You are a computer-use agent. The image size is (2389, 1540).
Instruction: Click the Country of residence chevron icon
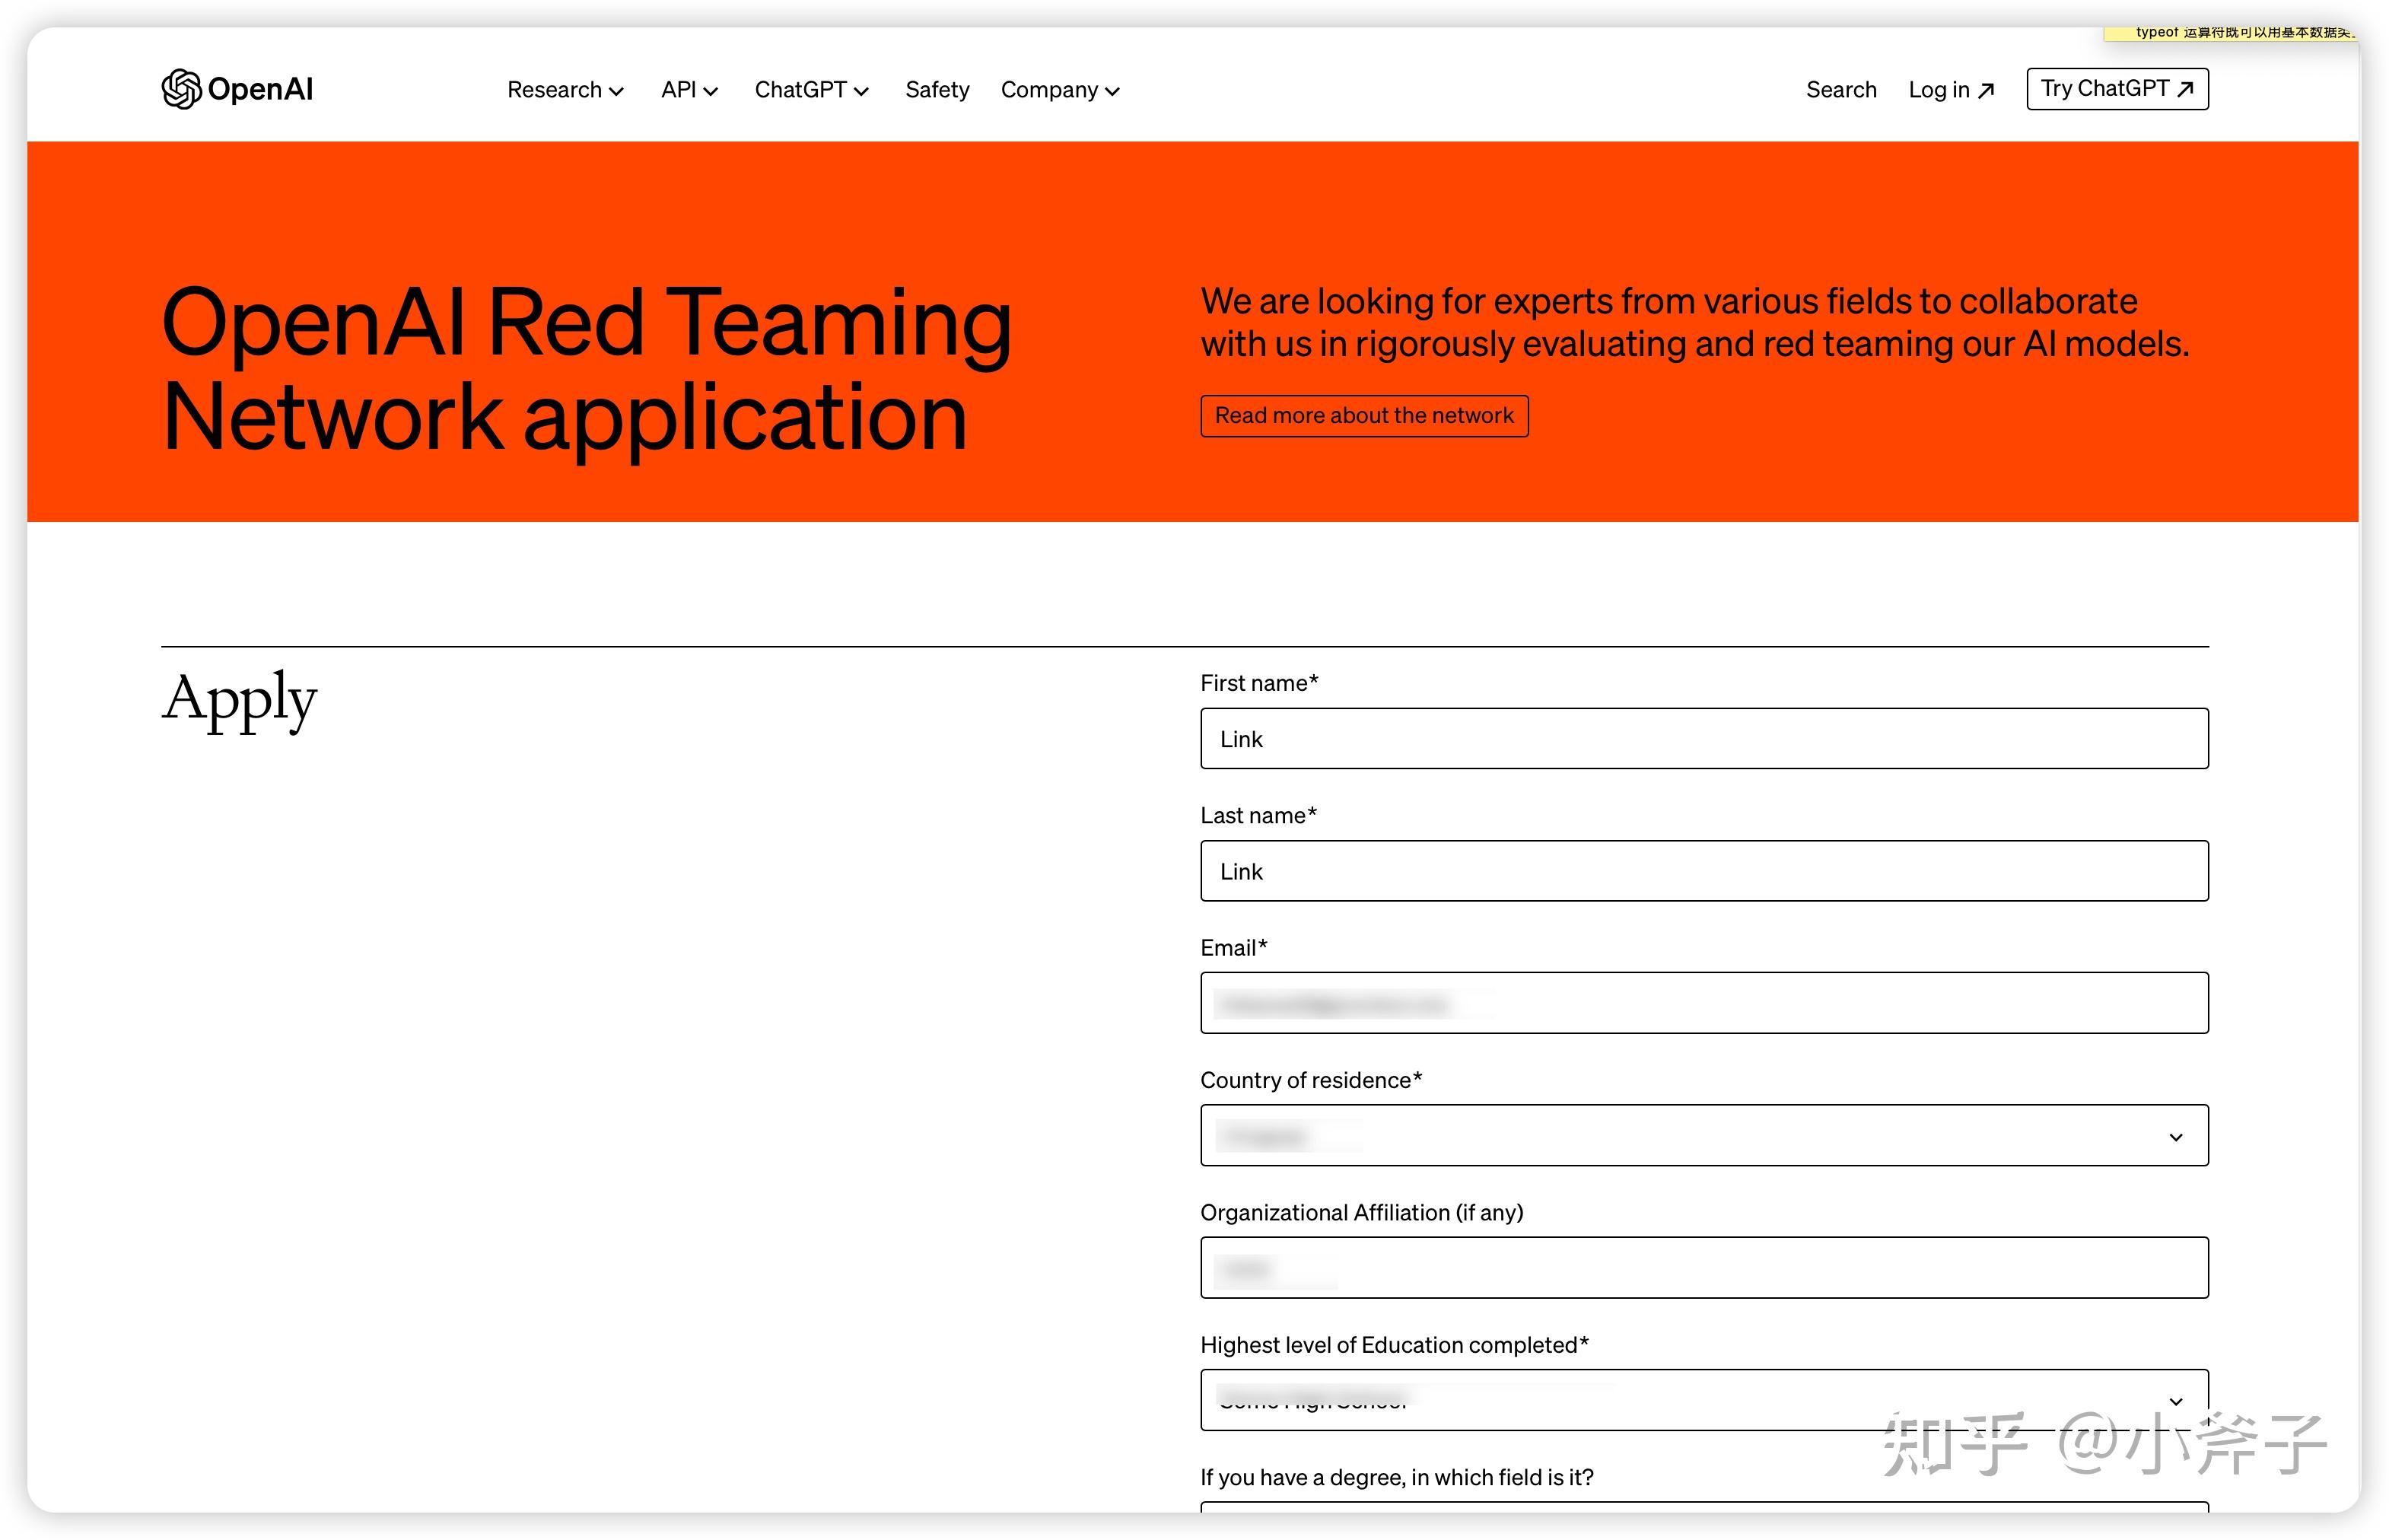click(x=2175, y=1137)
